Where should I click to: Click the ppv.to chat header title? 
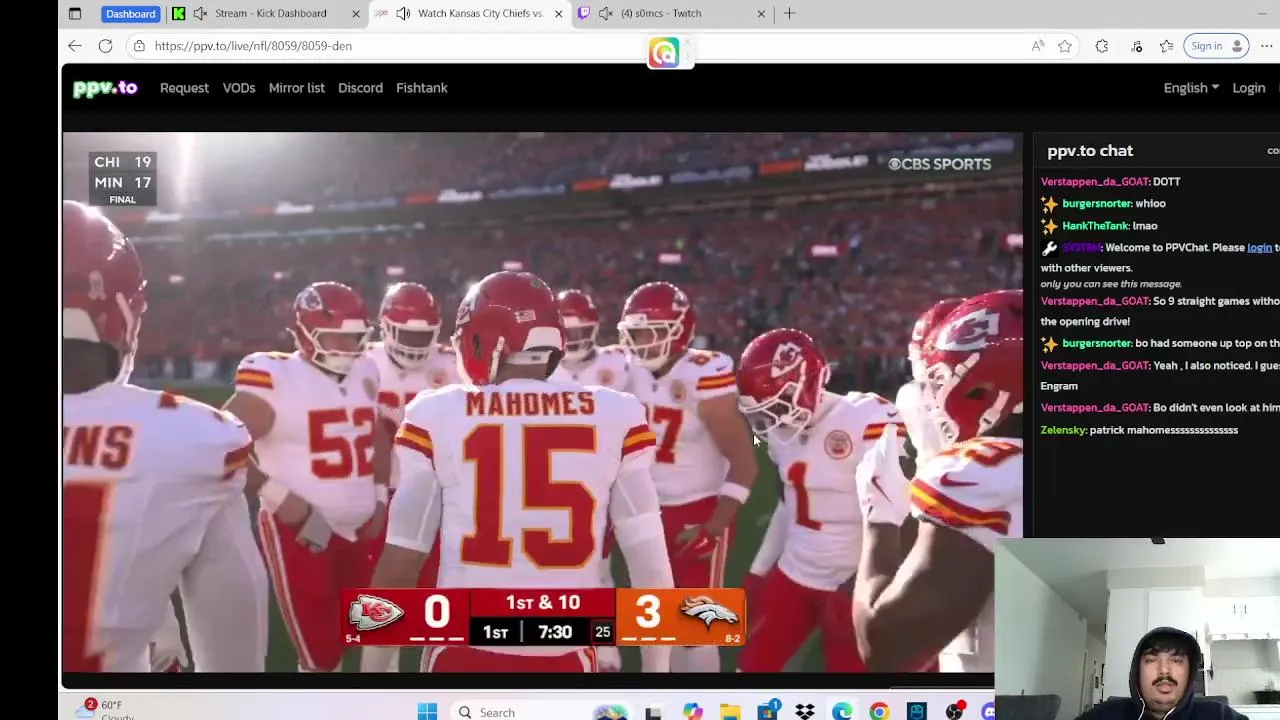[1090, 151]
